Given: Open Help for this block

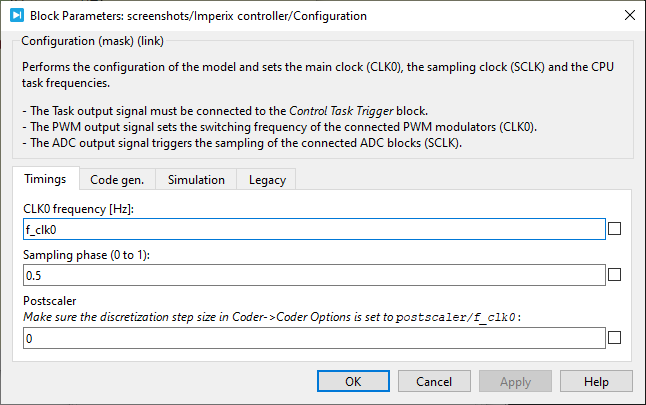Looking at the screenshot, I should coord(596,381).
